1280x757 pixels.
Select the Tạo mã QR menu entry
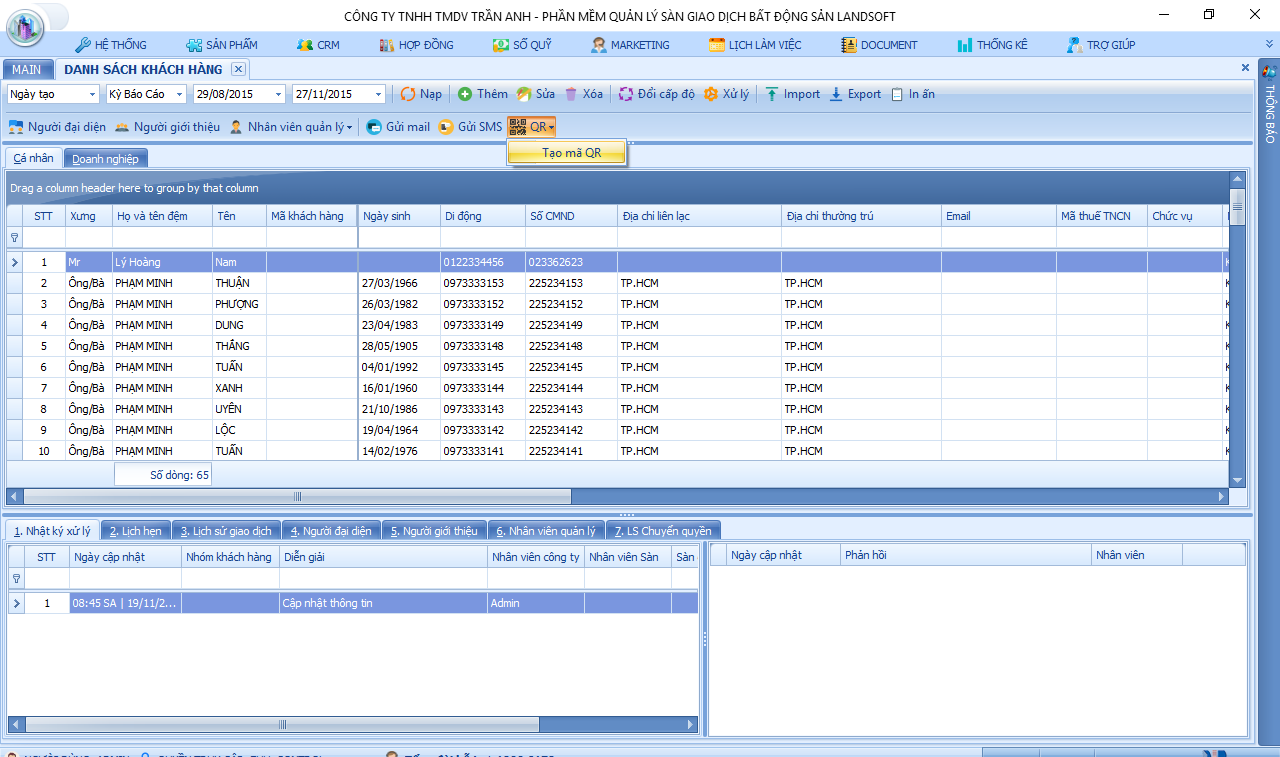point(567,153)
